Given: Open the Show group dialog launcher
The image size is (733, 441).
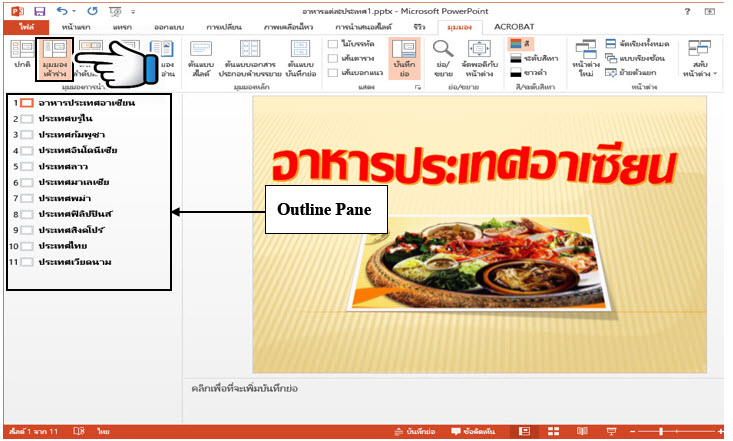Looking at the screenshot, I should (417, 87).
